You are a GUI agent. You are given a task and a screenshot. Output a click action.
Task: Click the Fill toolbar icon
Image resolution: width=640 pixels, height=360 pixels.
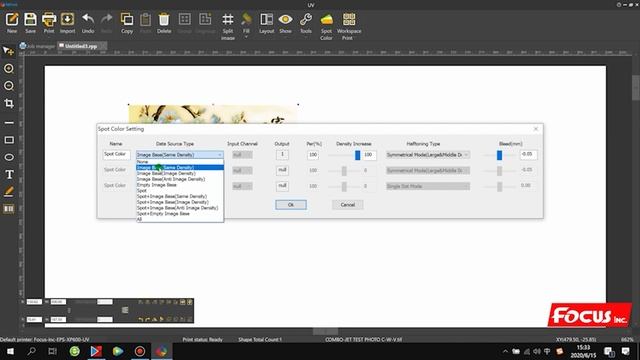pyautogui.click(x=246, y=24)
